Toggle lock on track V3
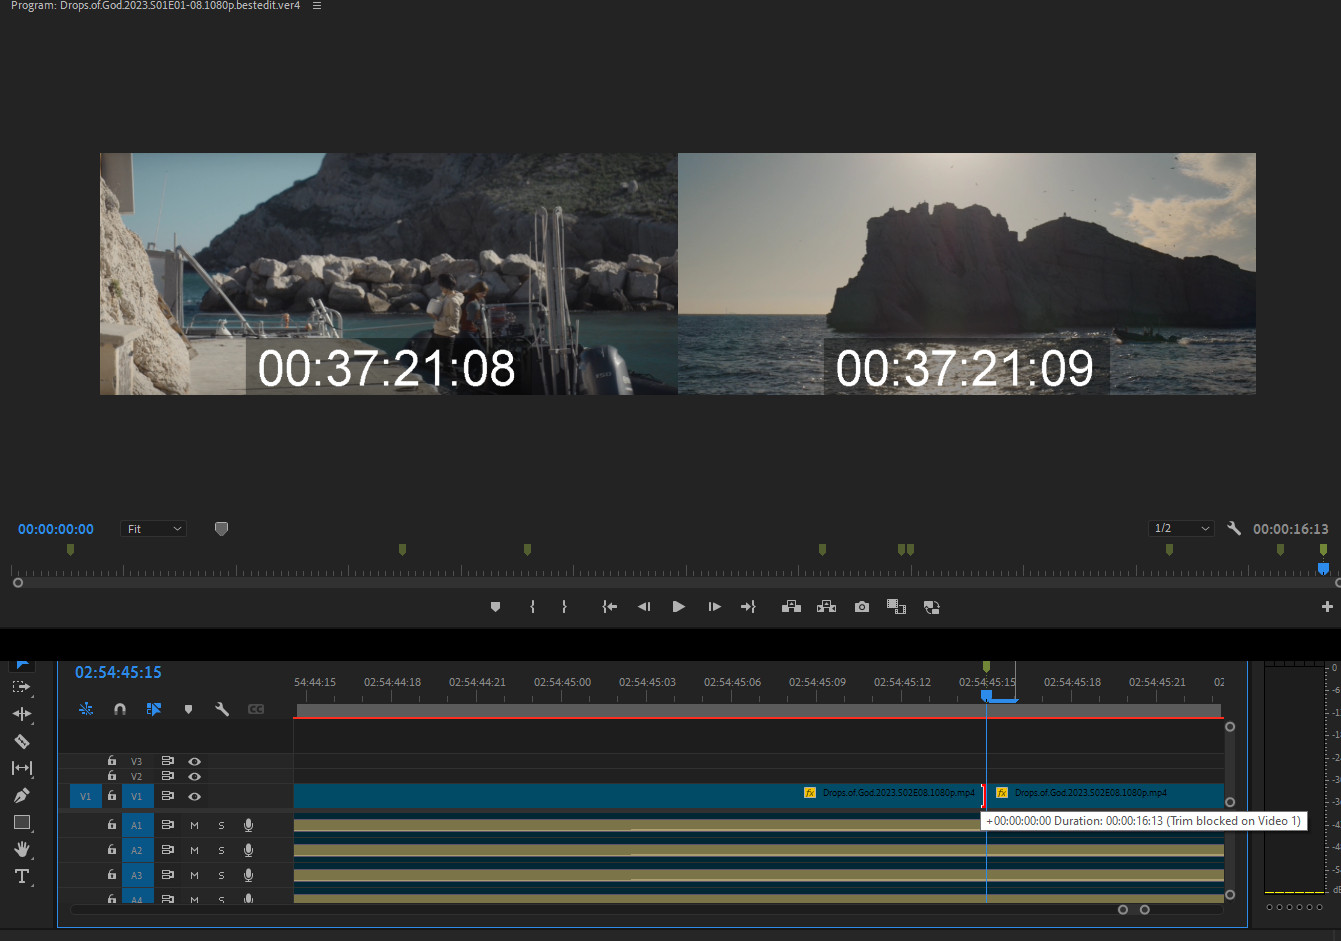Screen dimensions: 1341x941 pyautogui.click(x=112, y=761)
